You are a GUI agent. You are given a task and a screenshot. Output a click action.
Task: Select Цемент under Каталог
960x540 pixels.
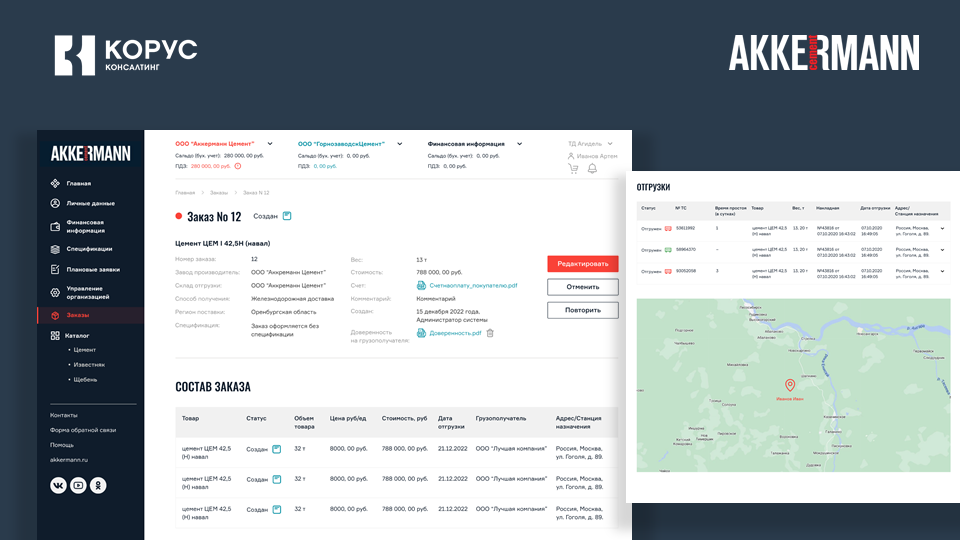pyautogui.click(x=84, y=350)
